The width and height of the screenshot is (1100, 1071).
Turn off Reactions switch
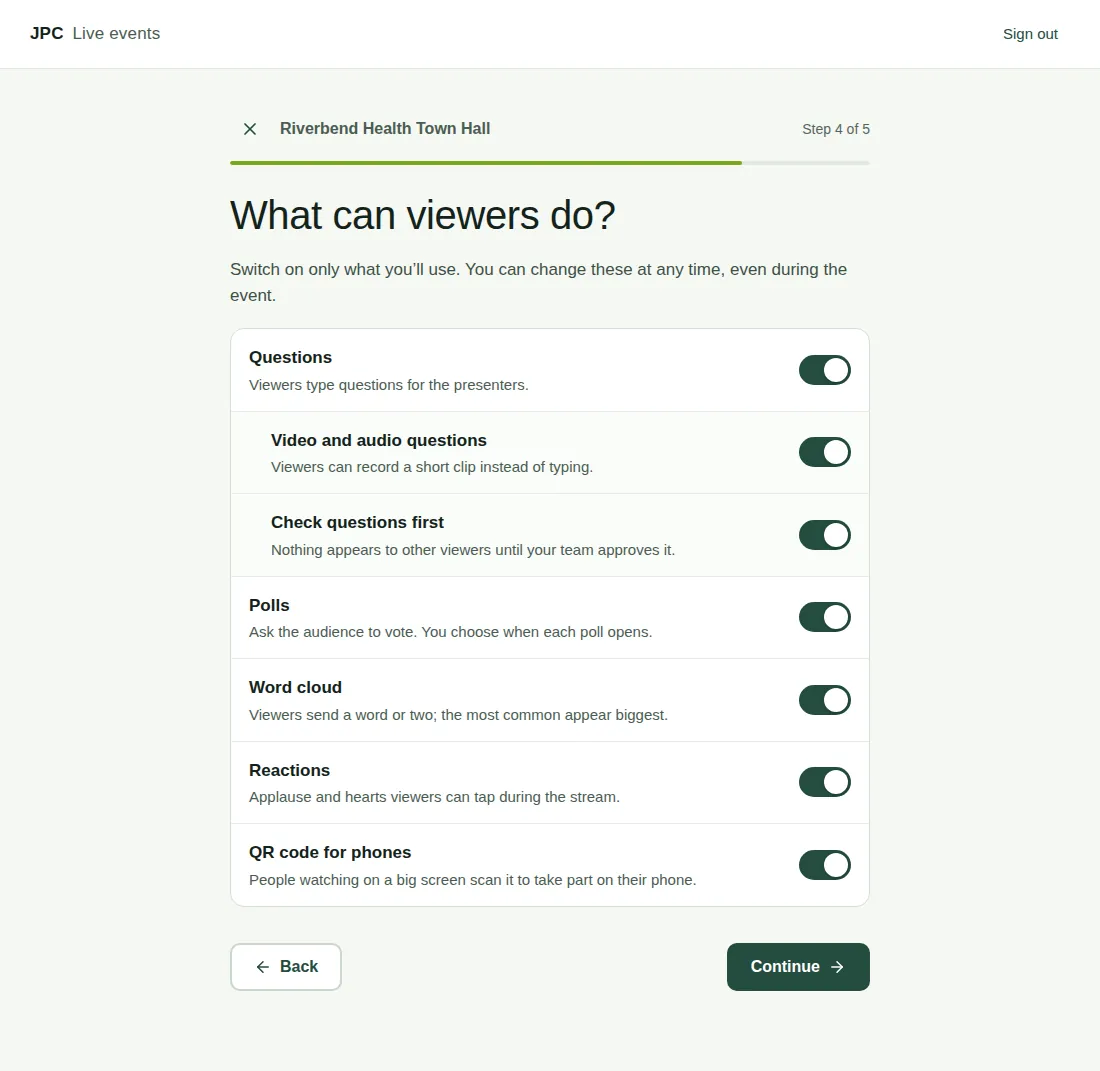[824, 782]
